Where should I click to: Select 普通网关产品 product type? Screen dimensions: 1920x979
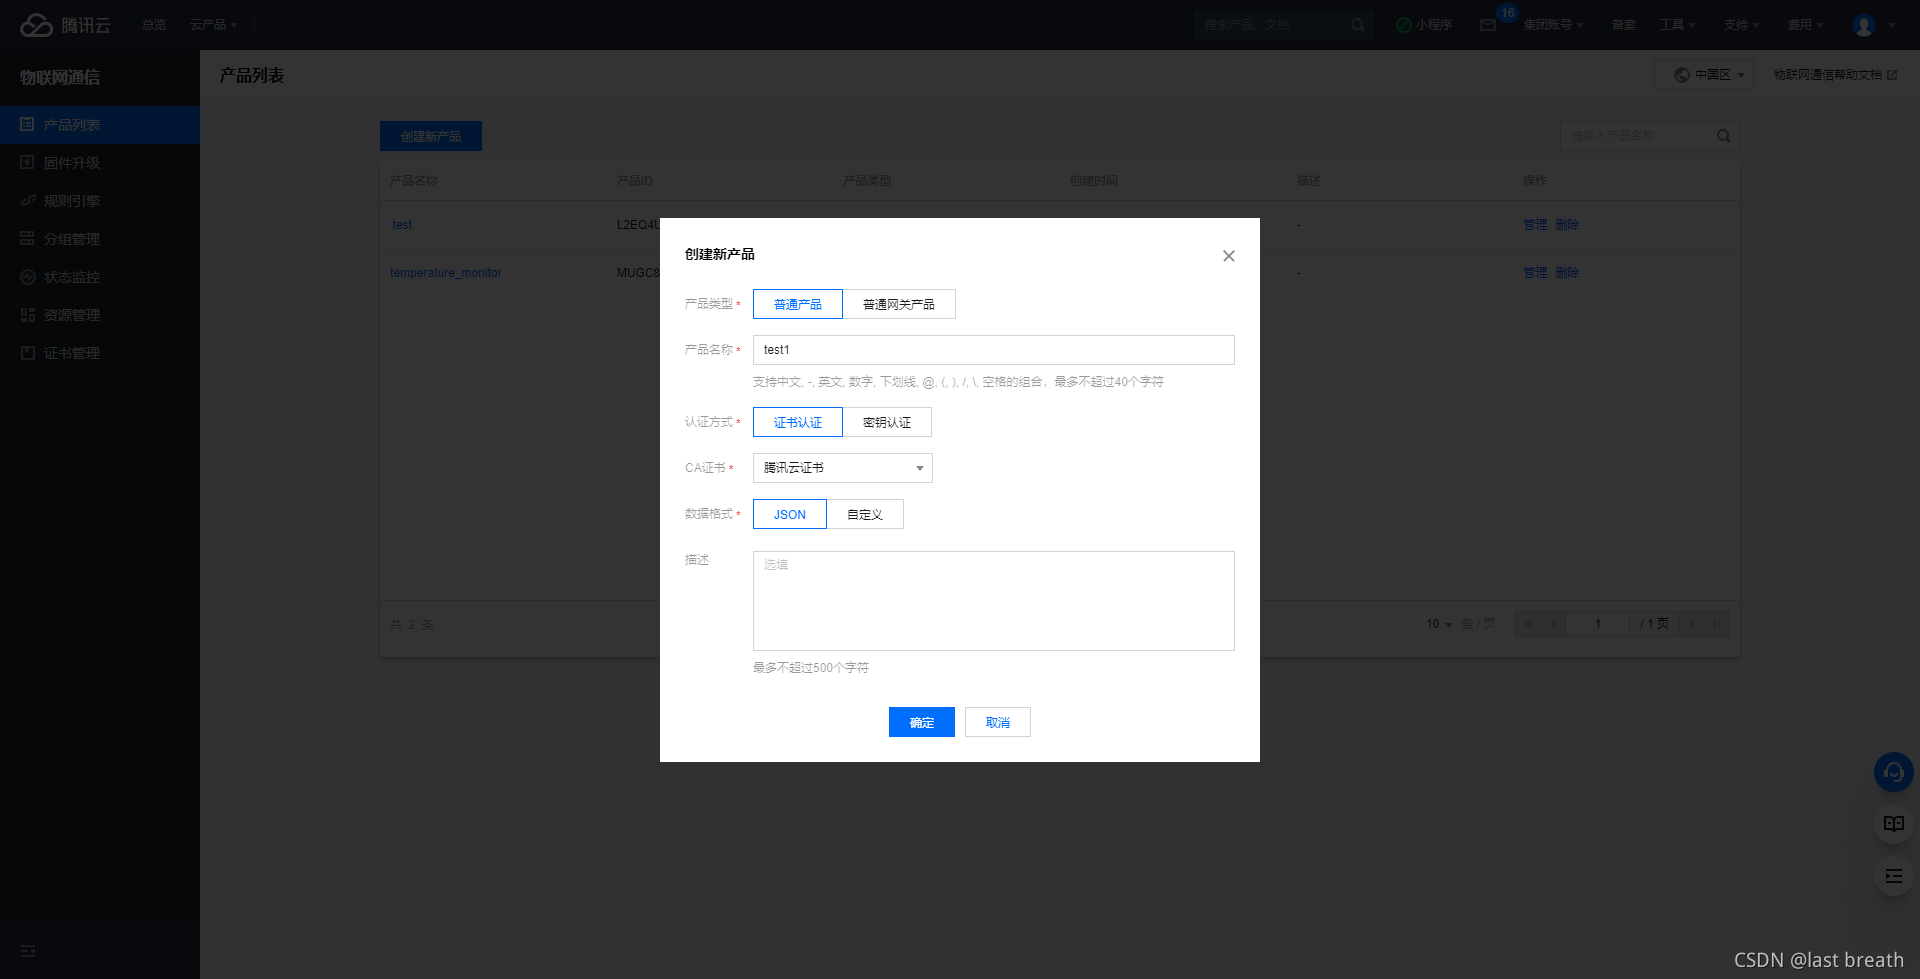(899, 304)
